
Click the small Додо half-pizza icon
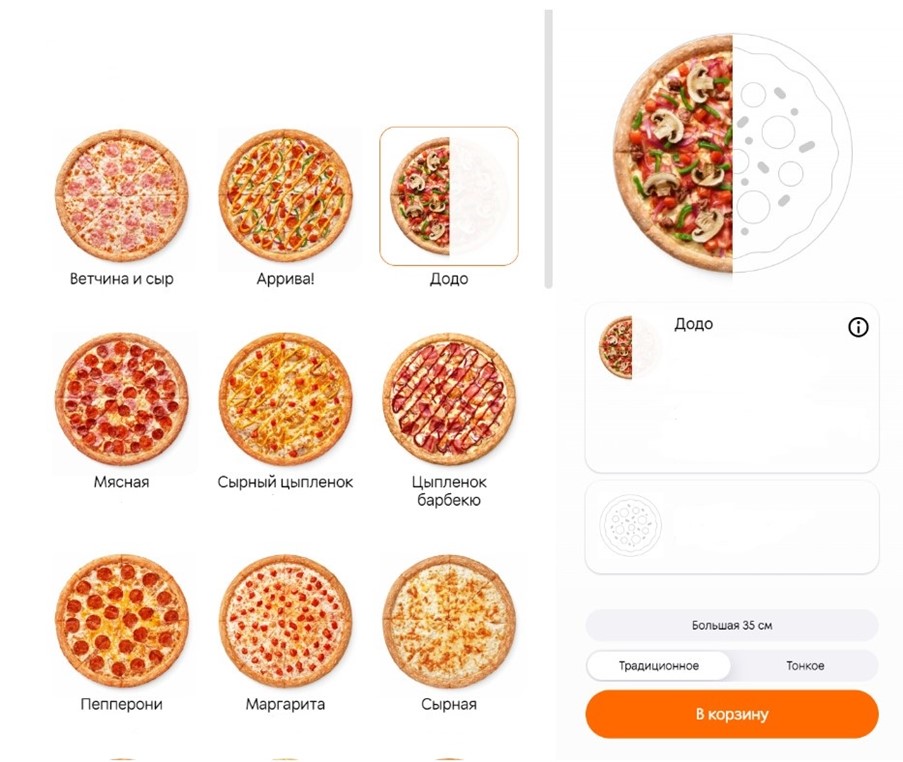616,347
